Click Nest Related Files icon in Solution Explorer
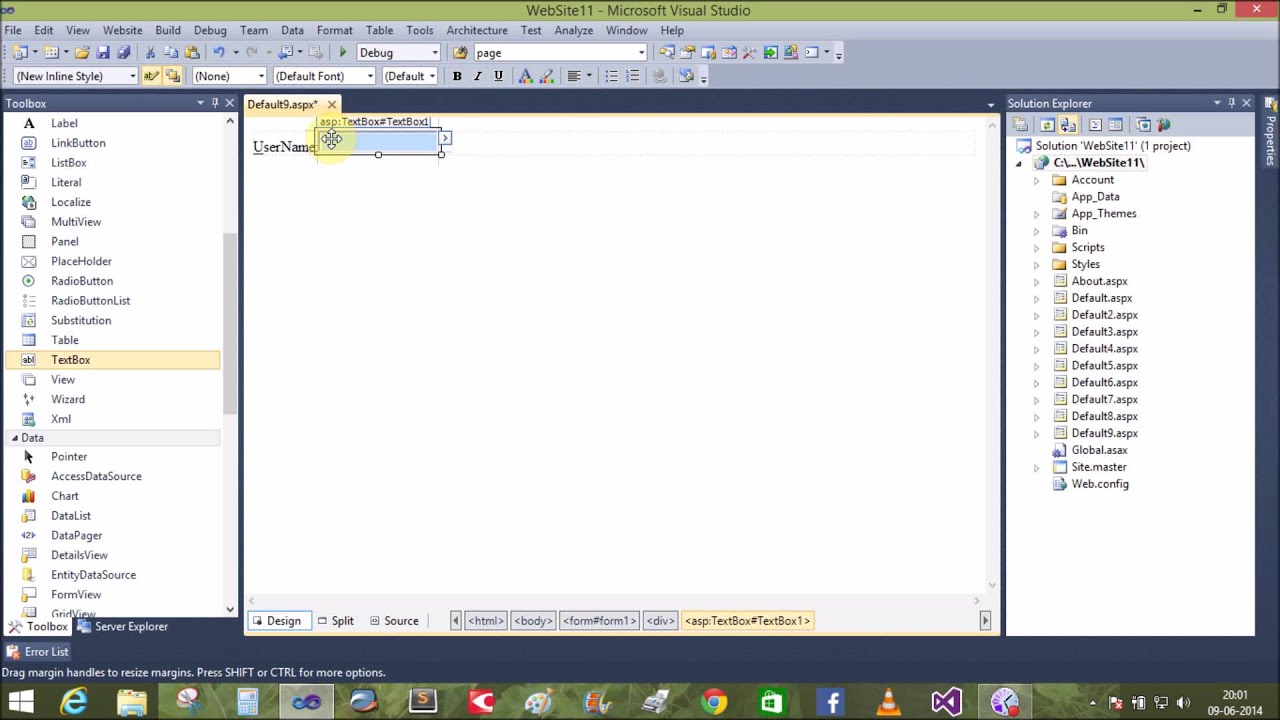The height and width of the screenshot is (720, 1280). coord(1068,125)
